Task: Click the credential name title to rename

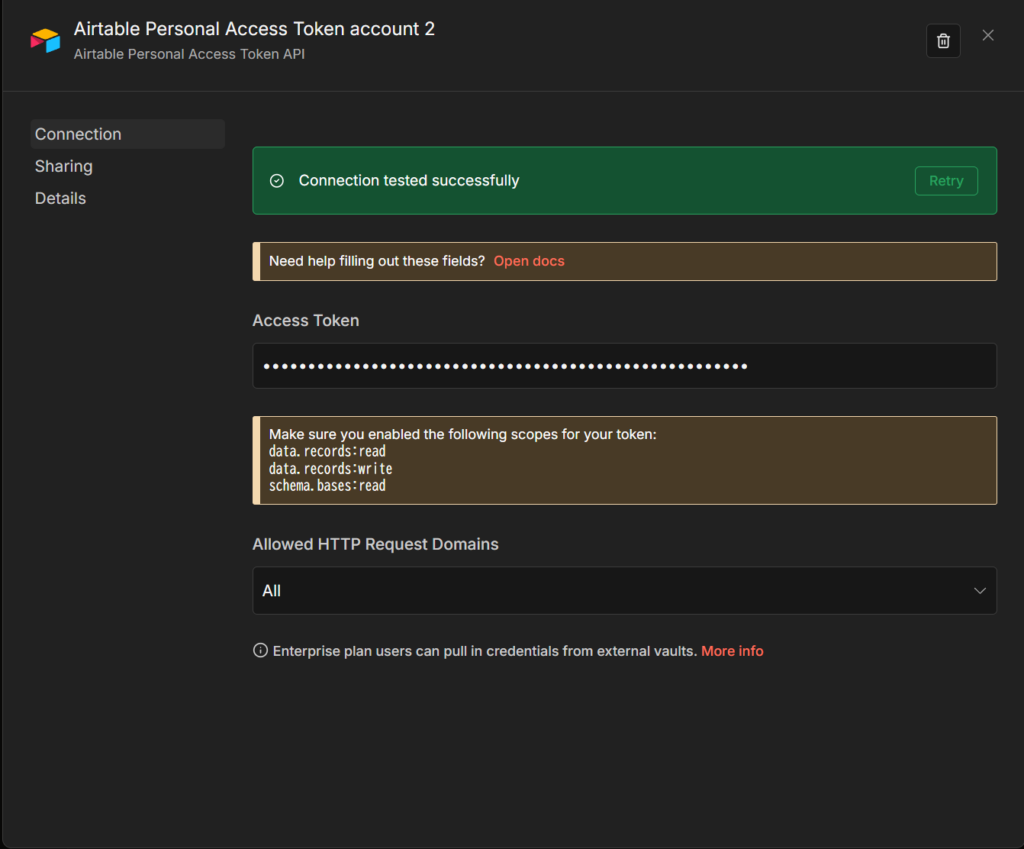Action: 254,29
